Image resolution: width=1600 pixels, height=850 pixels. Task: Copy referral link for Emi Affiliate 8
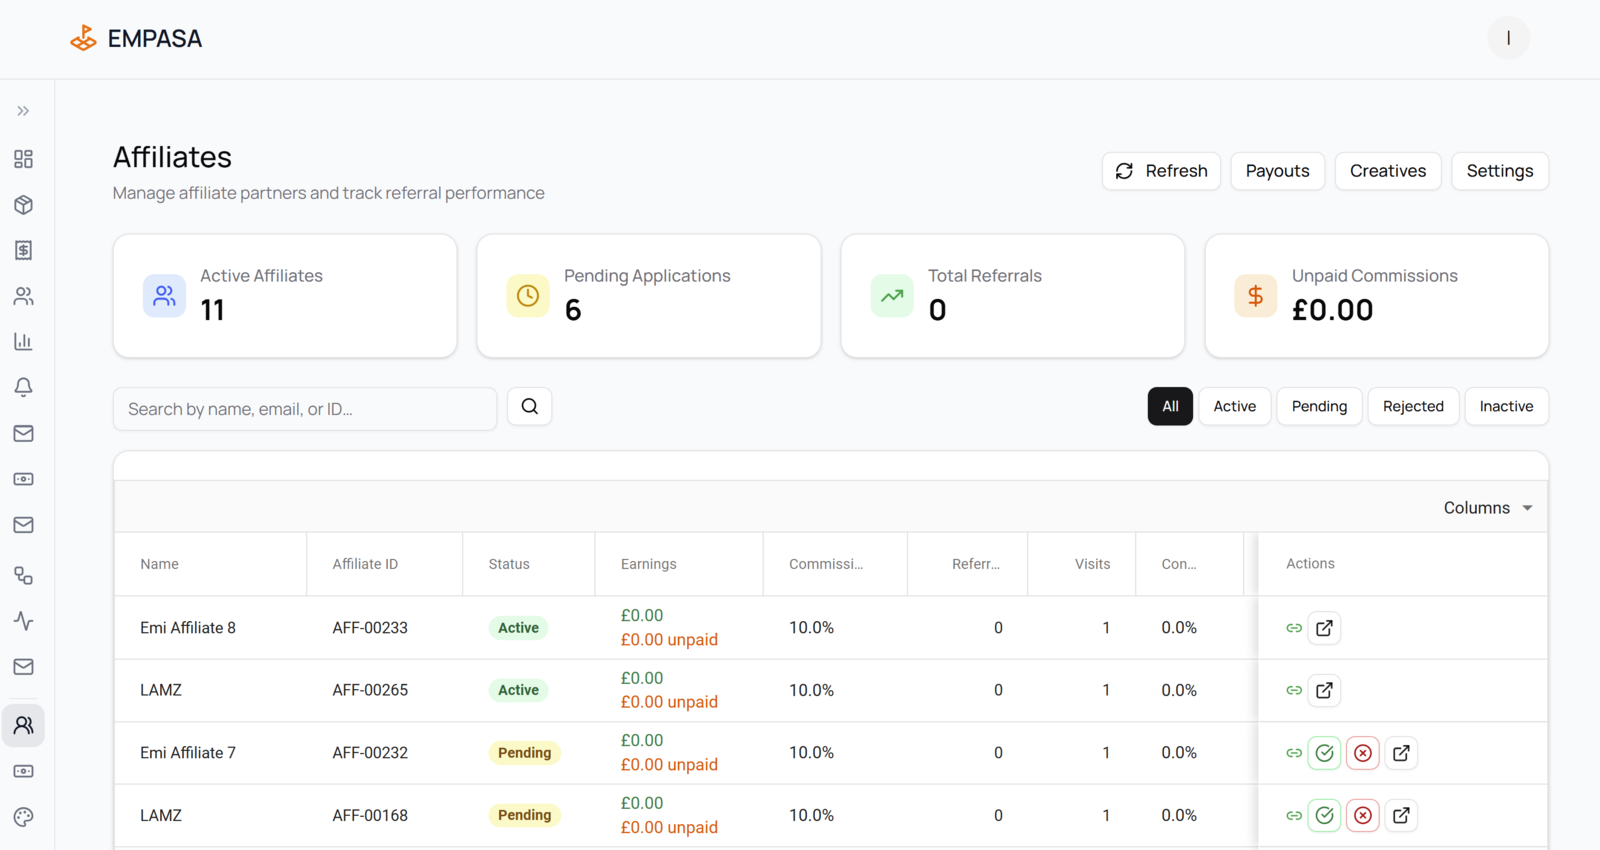(1294, 628)
